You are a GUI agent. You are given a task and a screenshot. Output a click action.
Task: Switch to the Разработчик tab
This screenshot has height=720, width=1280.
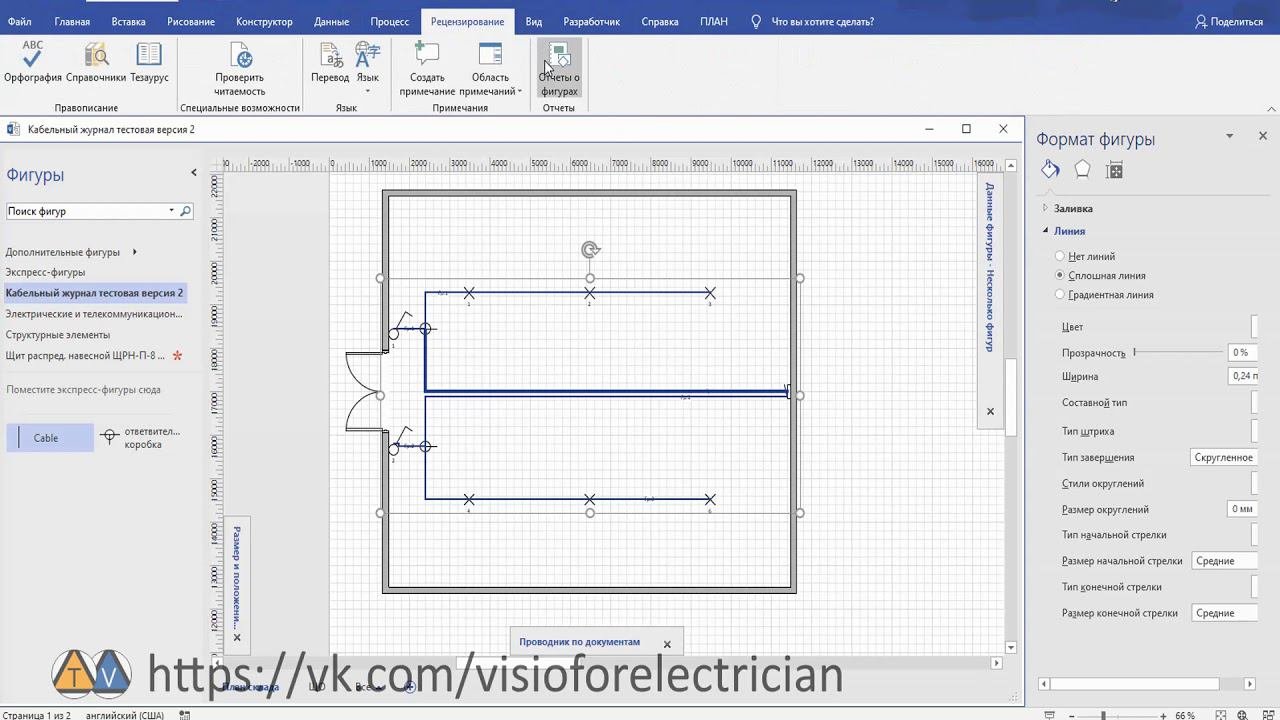[x=591, y=21]
